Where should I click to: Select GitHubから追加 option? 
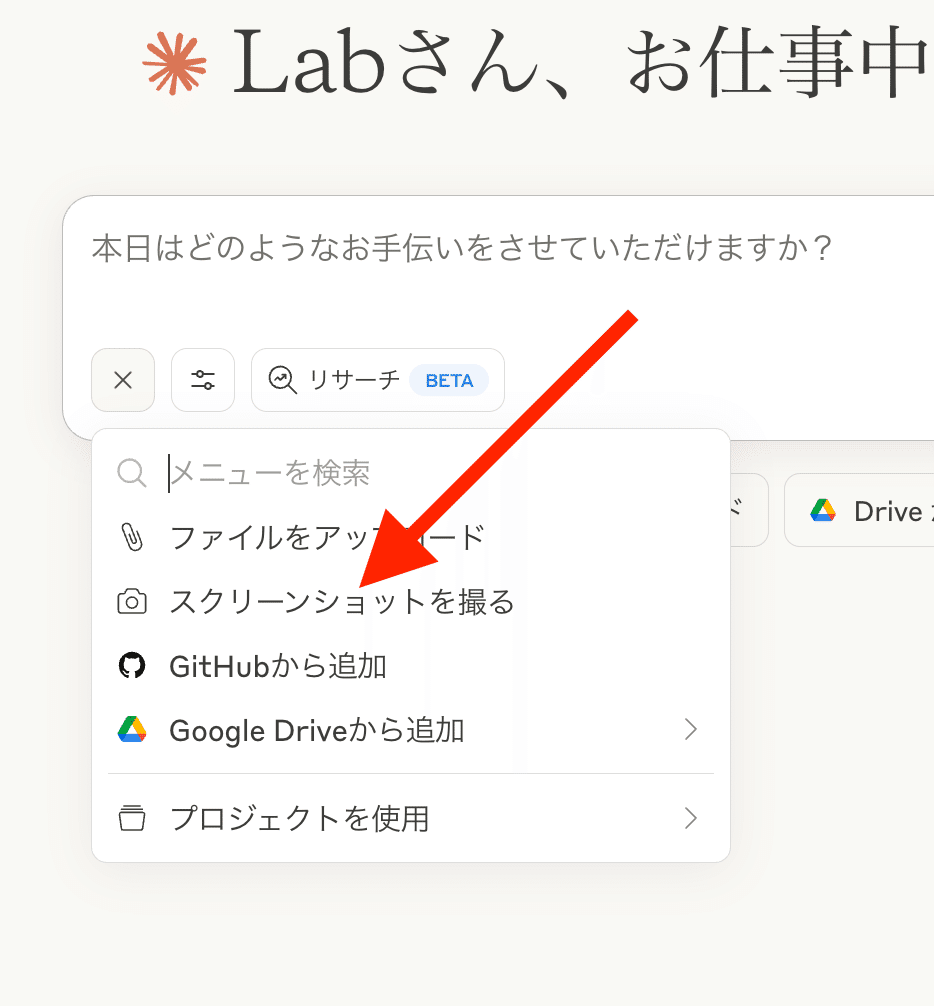tap(278, 666)
